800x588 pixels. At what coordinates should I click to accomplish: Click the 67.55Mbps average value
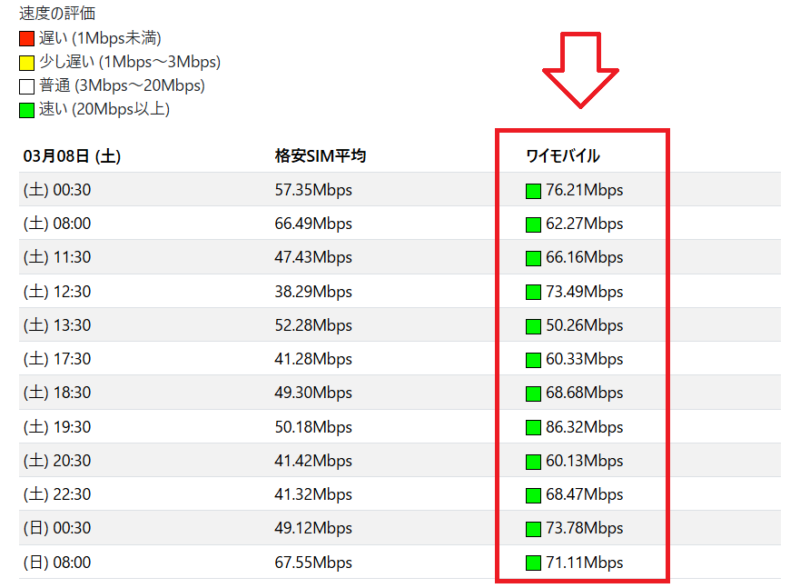point(313,562)
